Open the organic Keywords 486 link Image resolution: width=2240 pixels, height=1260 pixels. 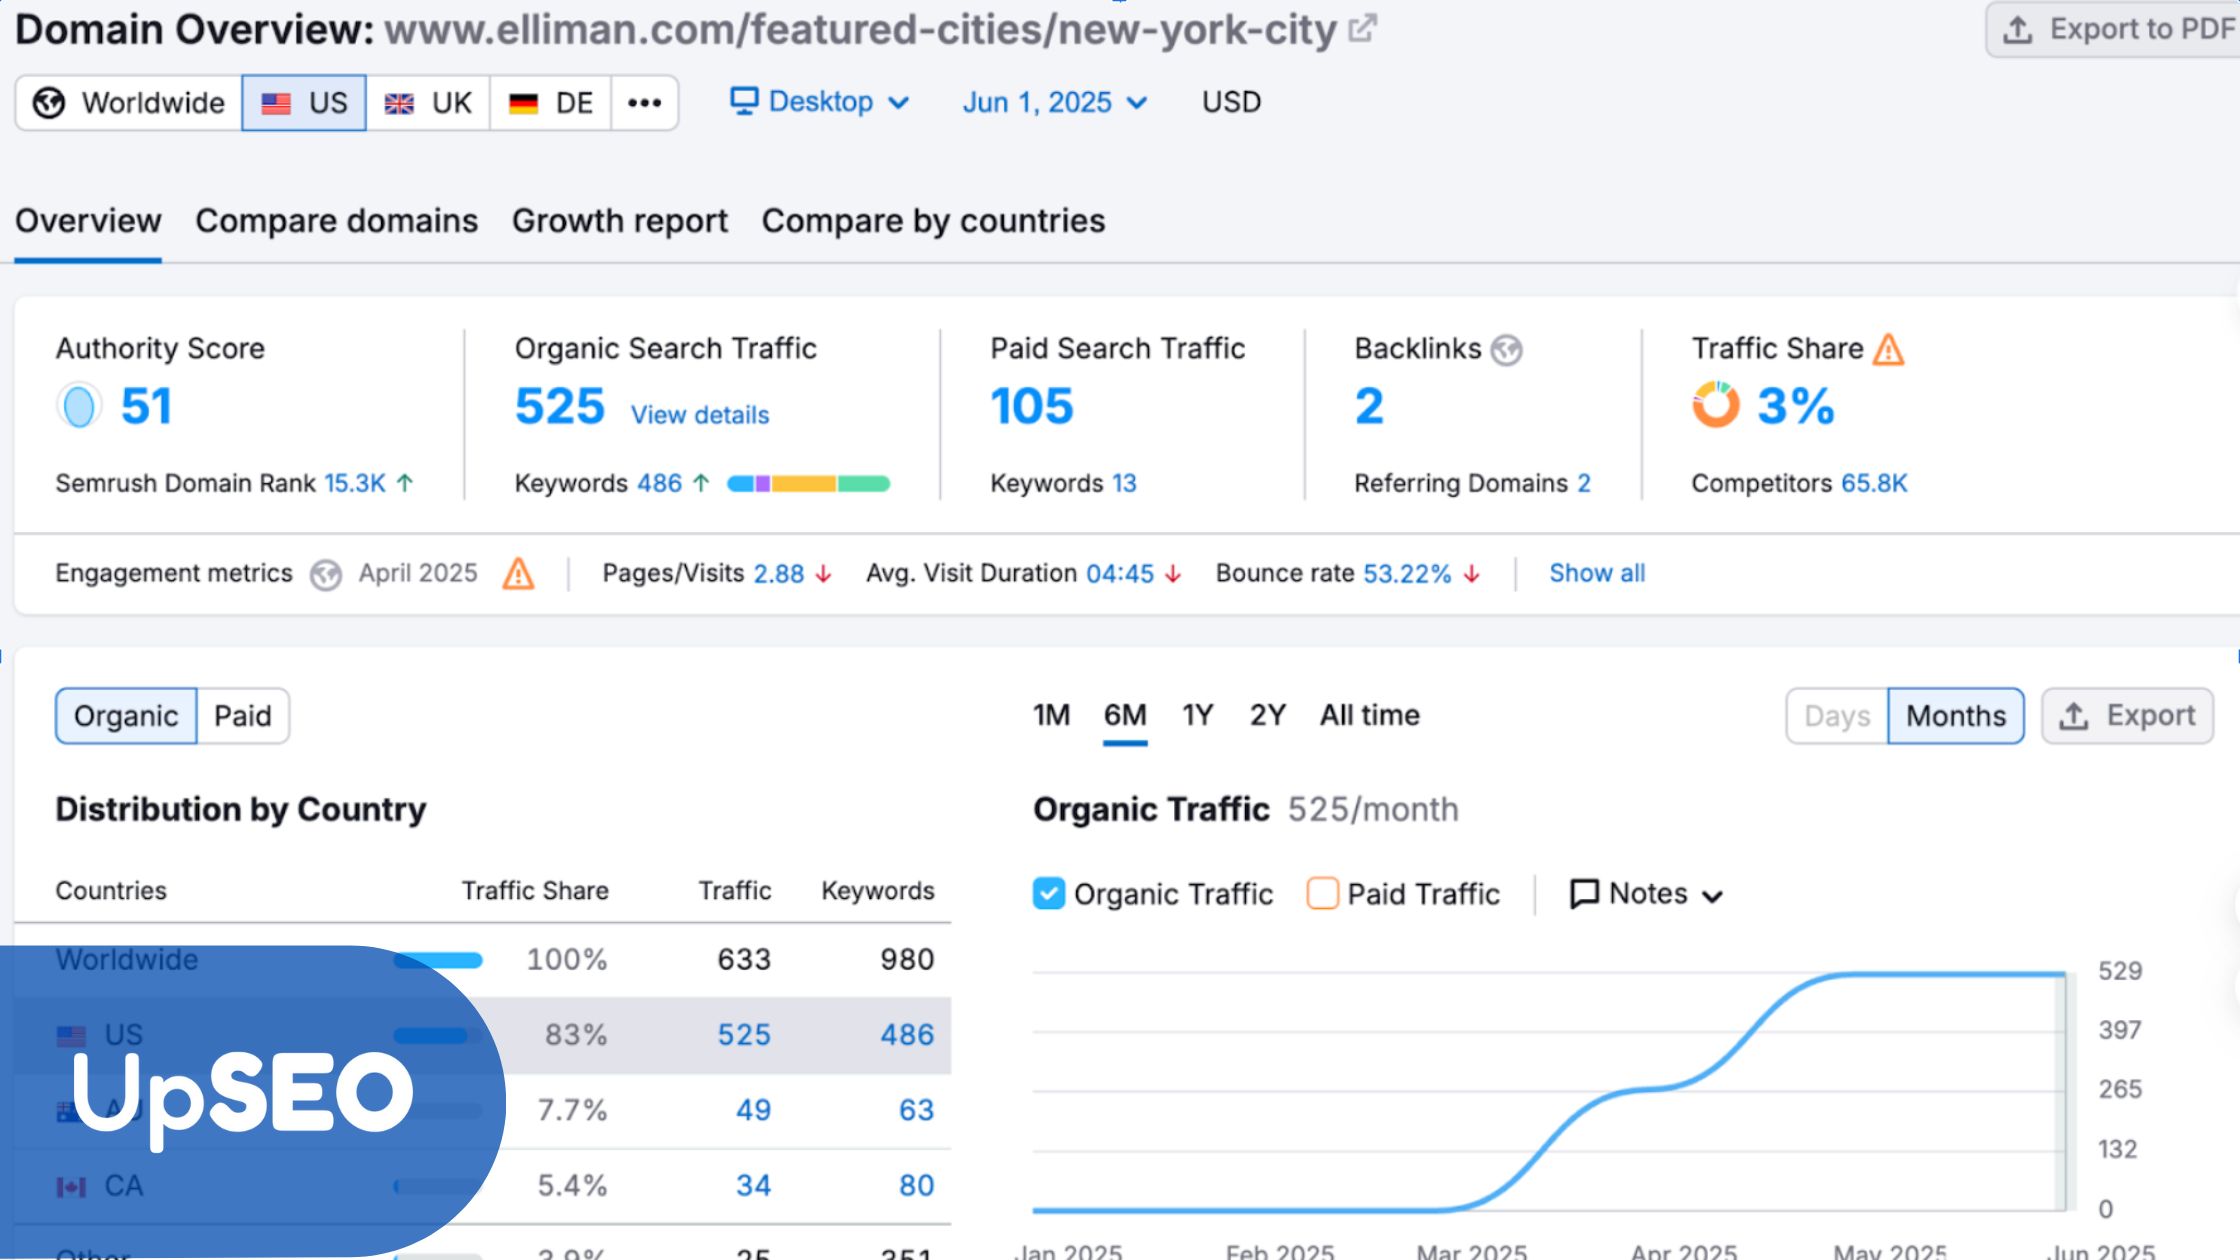[660, 484]
